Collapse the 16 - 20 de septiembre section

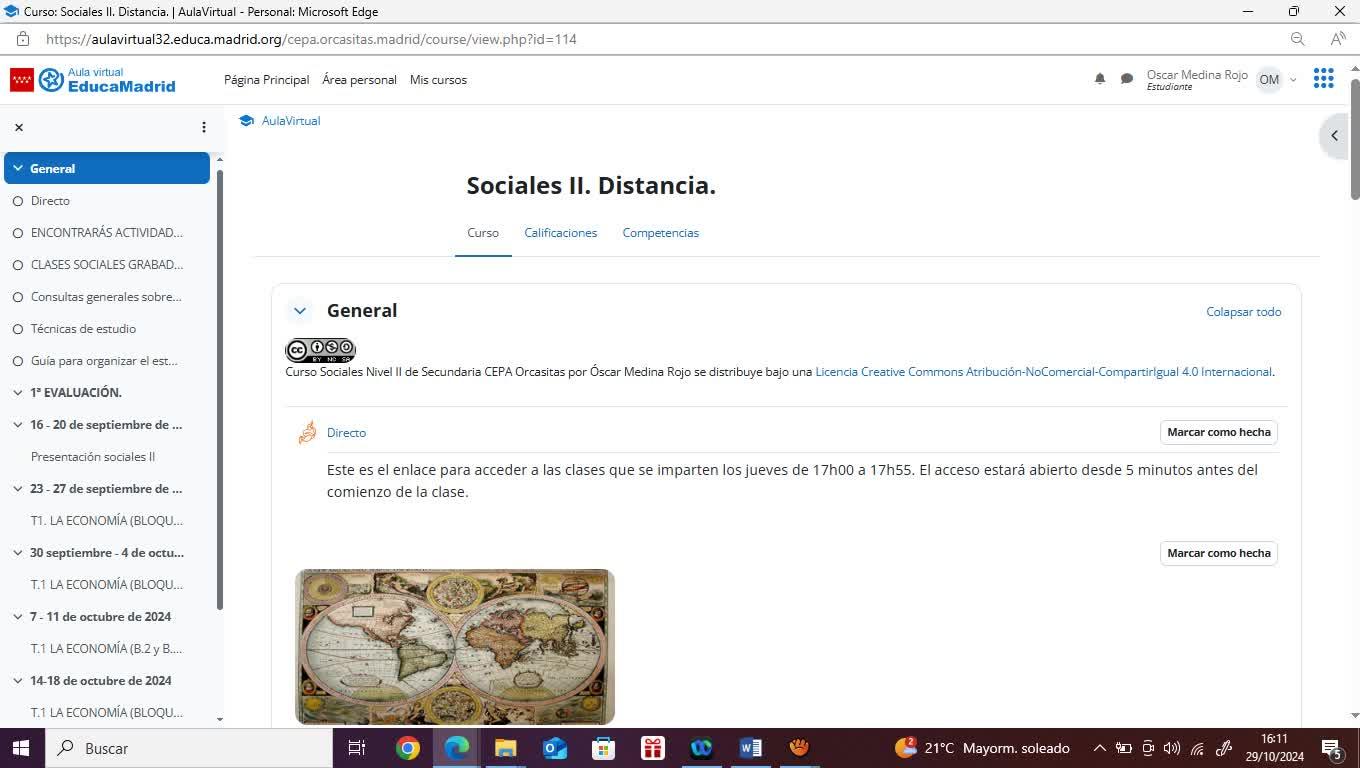[x=18, y=425]
